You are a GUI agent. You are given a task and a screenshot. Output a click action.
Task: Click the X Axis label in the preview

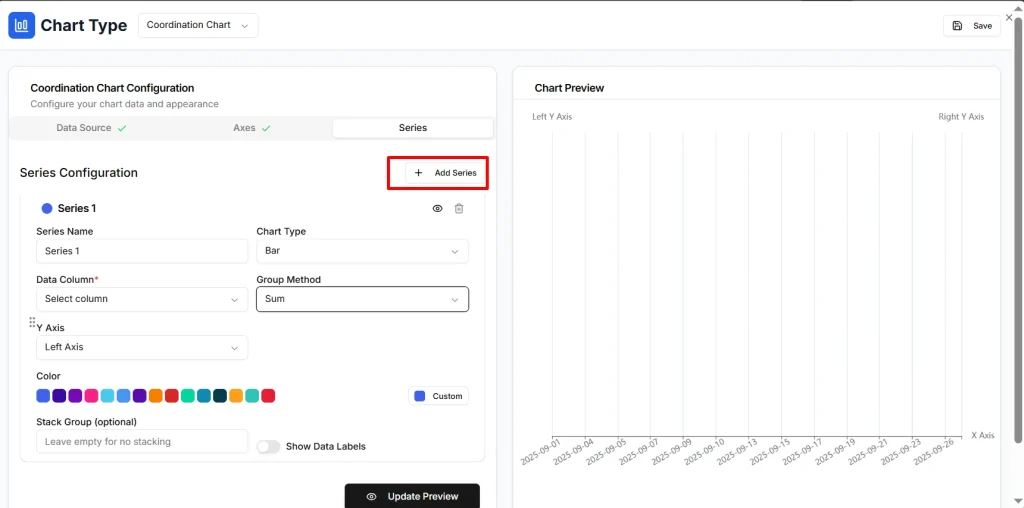coord(982,435)
